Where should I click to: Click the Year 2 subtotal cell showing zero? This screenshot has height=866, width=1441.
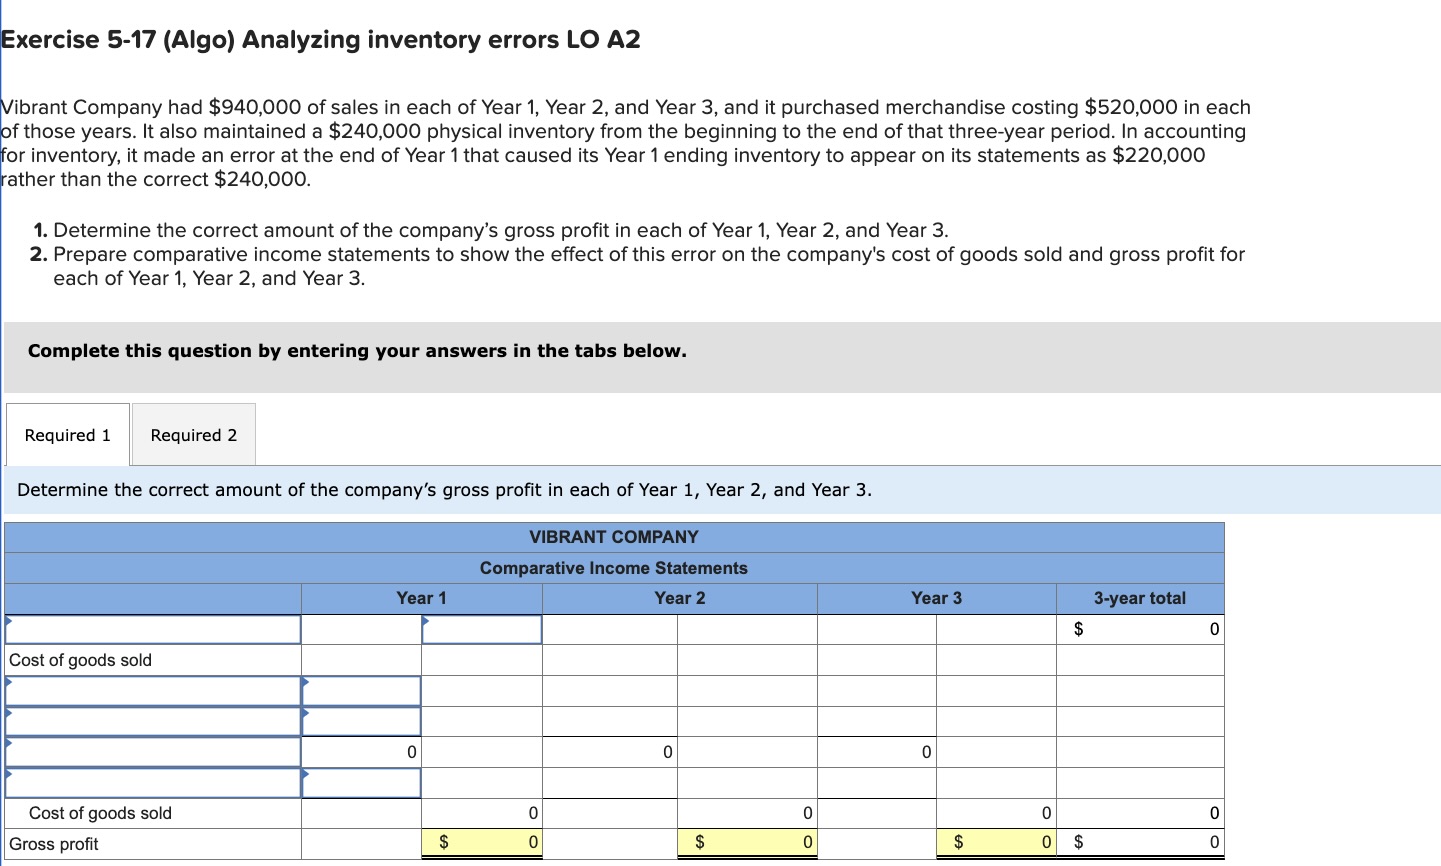point(610,752)
